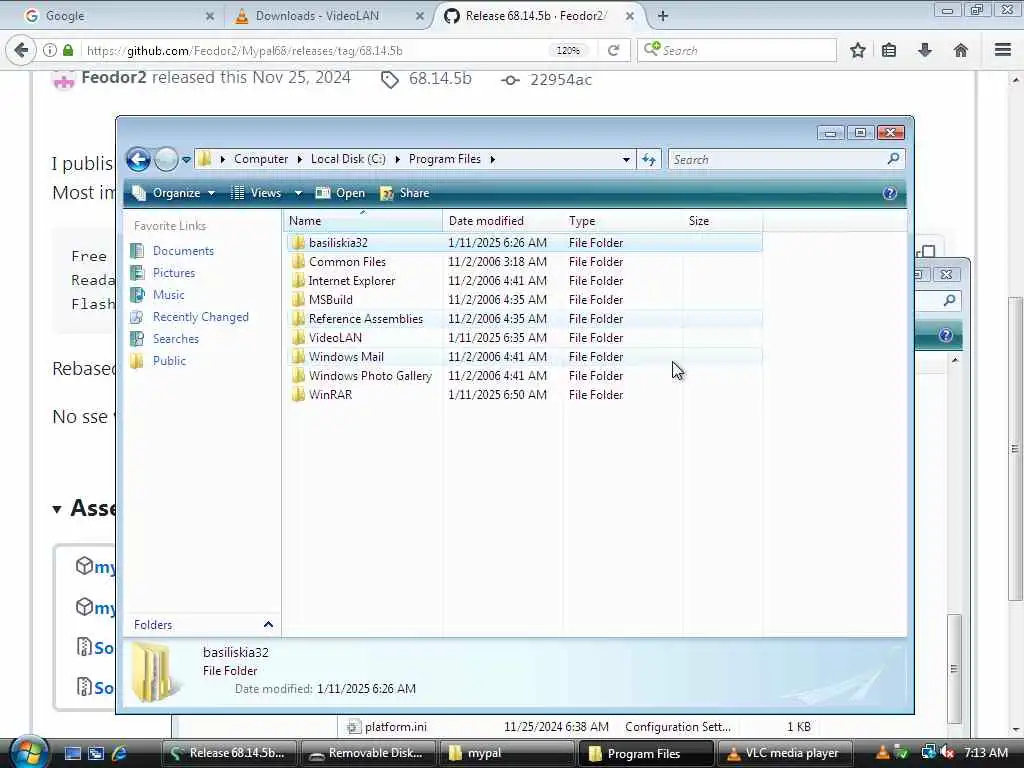
Task: Open the recent pages dropdown next to Forward
Action: [x=186, y=159]
